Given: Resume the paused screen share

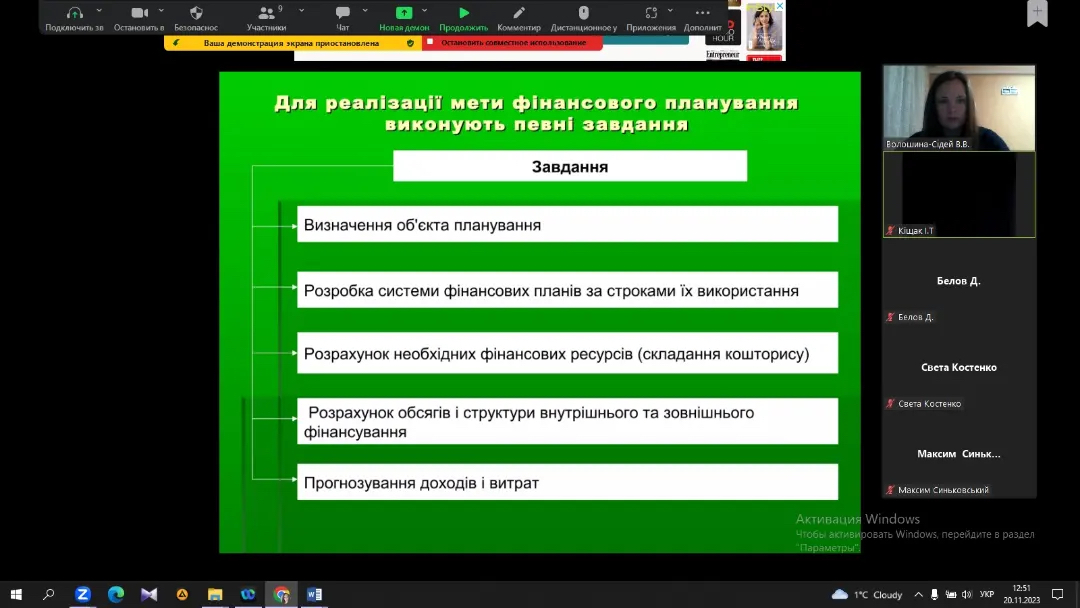Looking at the screenshot, I should click(x=464, y=13).
